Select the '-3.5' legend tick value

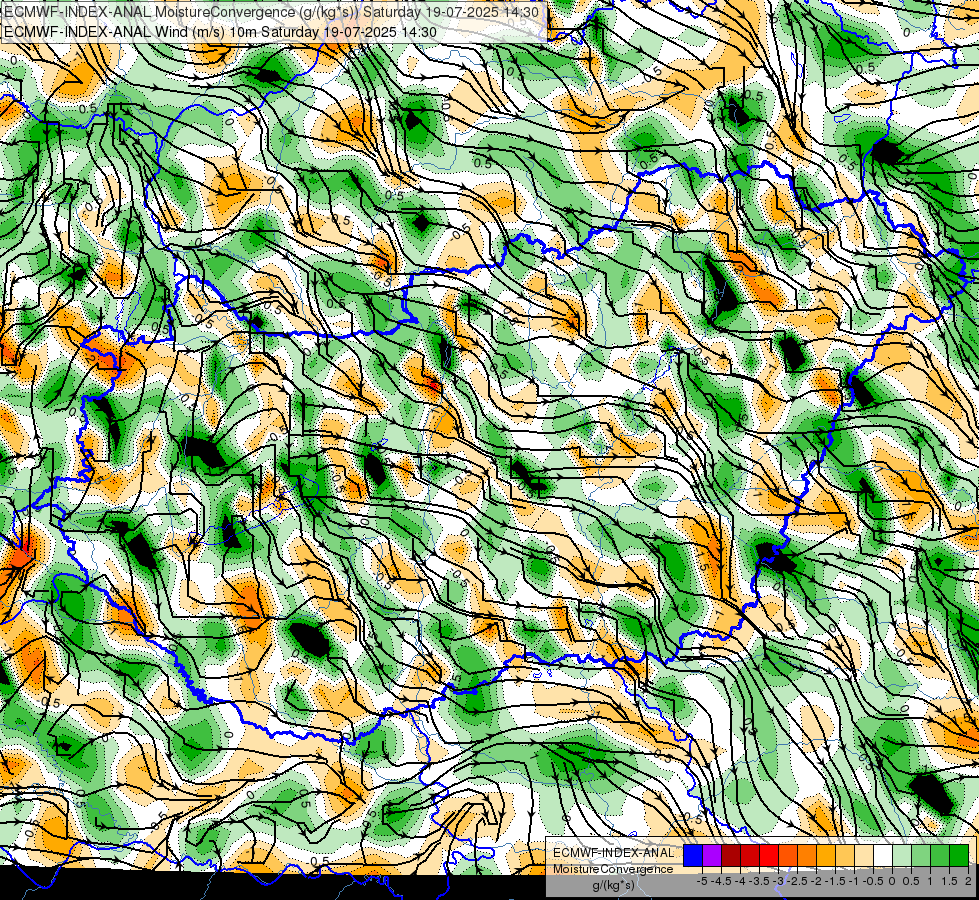(x=759, y=881)
